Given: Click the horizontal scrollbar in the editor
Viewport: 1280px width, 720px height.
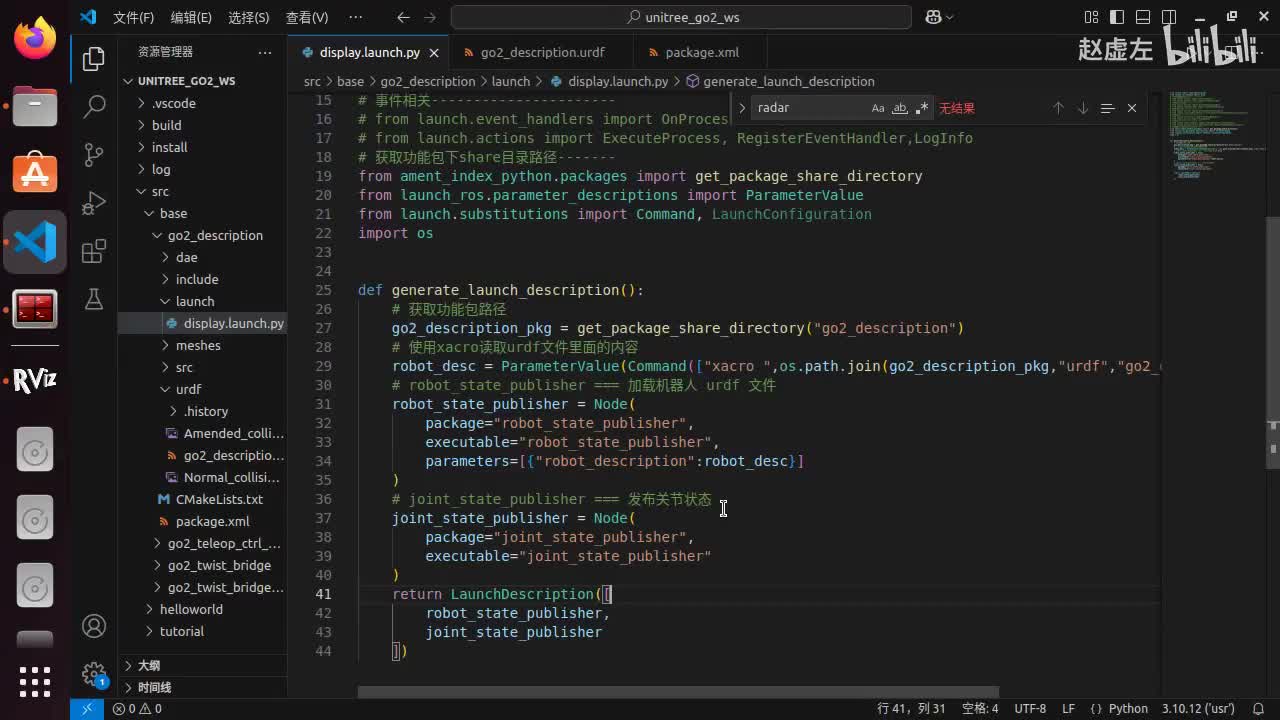Looking at the screenshot, I should [x=678, y=692].
